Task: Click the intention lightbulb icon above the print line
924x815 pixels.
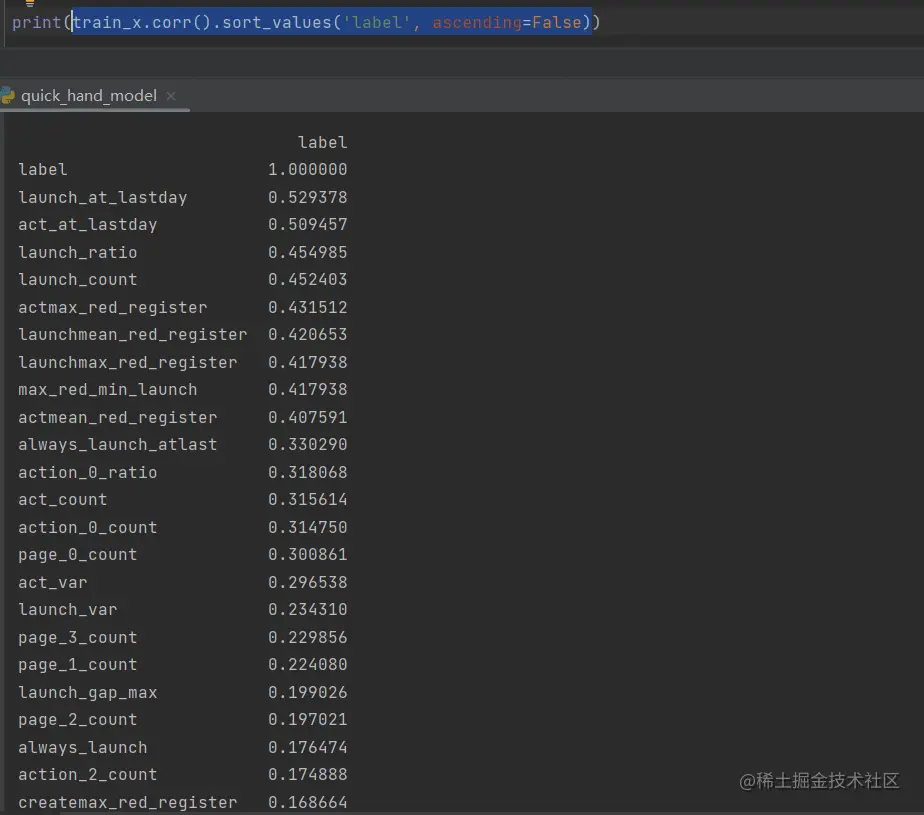Action: 29,3
